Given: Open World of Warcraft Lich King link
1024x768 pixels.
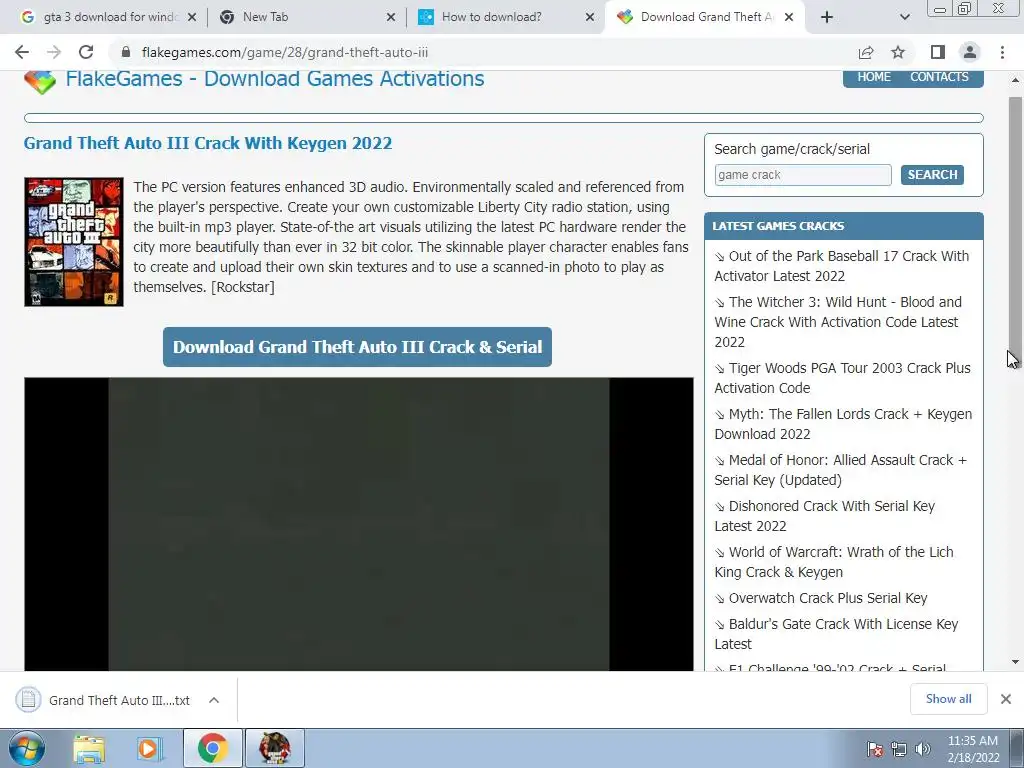Looking at the screenshot, I should click(834, 562).
